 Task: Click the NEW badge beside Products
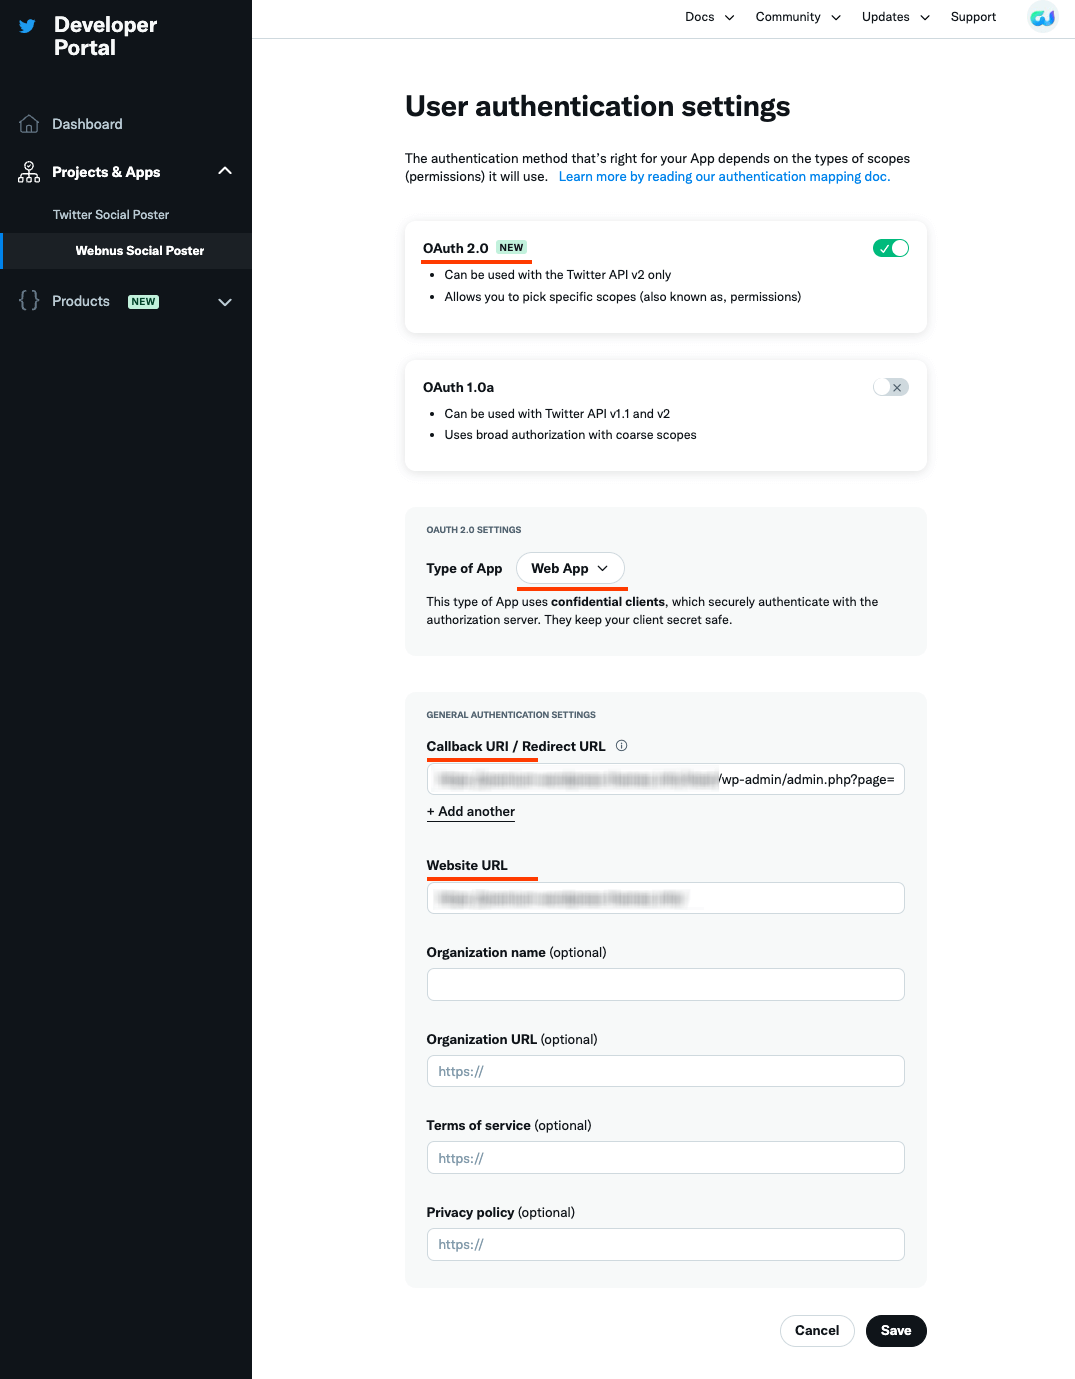point(144,302)
